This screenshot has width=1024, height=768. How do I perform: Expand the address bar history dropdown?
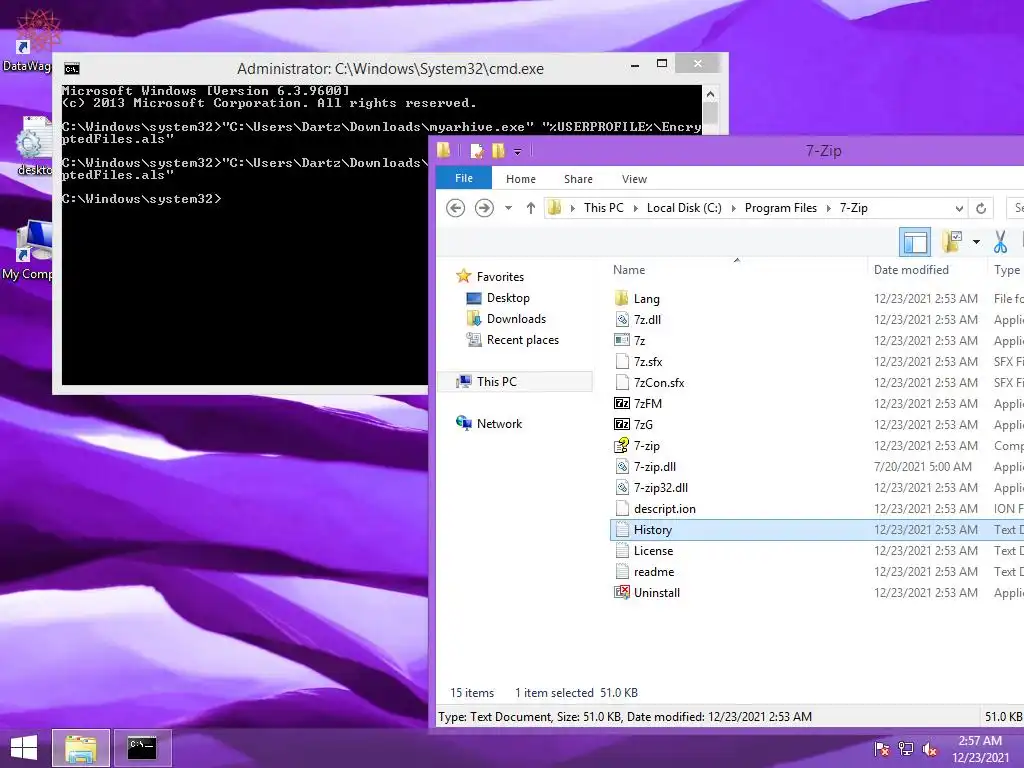[x=959, y=208]
